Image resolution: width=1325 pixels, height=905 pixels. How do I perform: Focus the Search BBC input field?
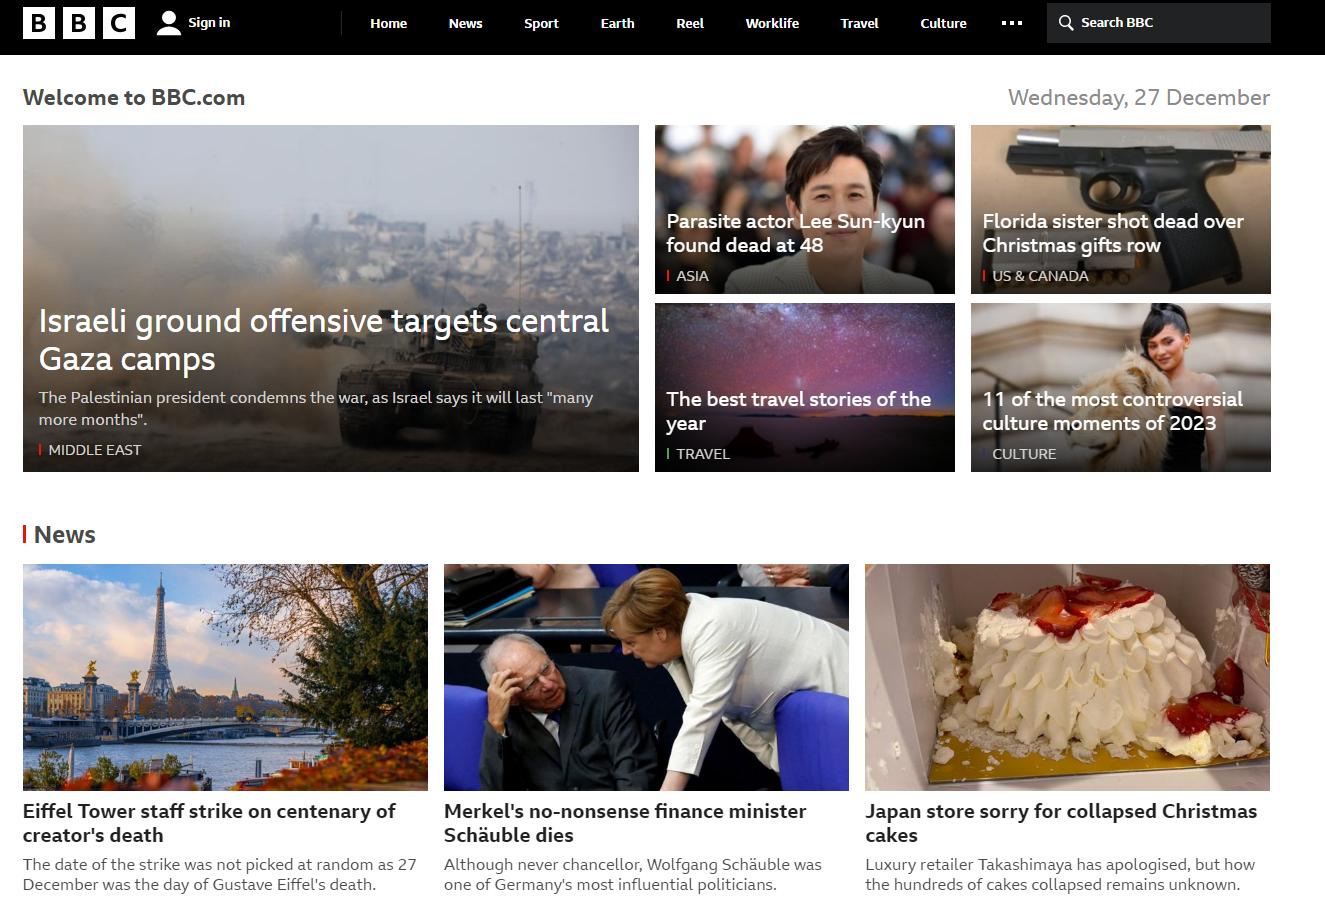[1159, 23]
